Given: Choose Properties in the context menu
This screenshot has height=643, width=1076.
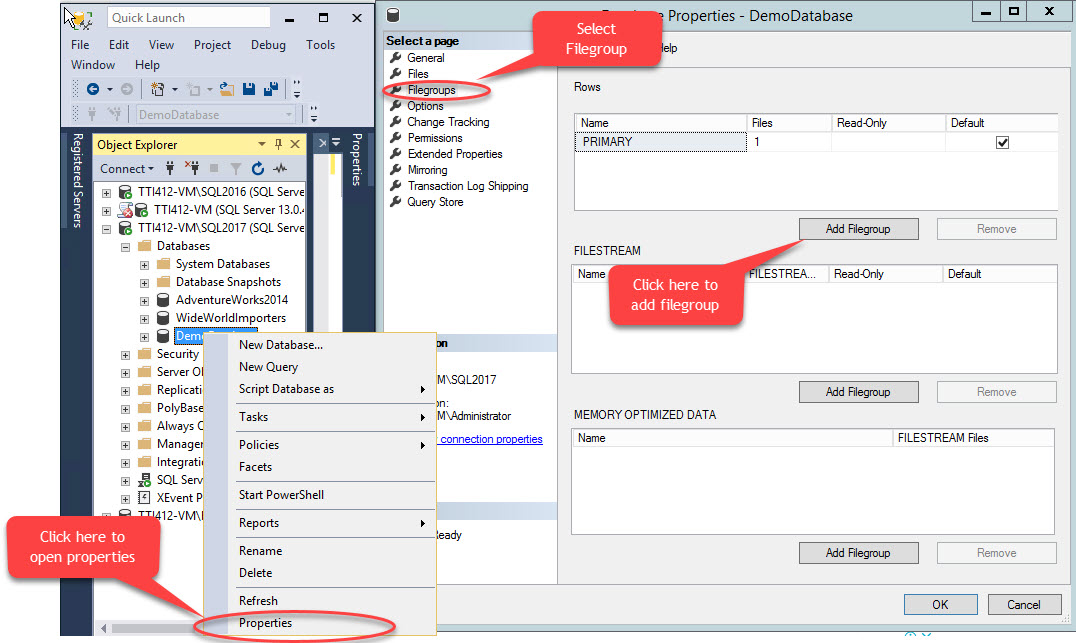Looking at the screenshot, I should [266, 622].
